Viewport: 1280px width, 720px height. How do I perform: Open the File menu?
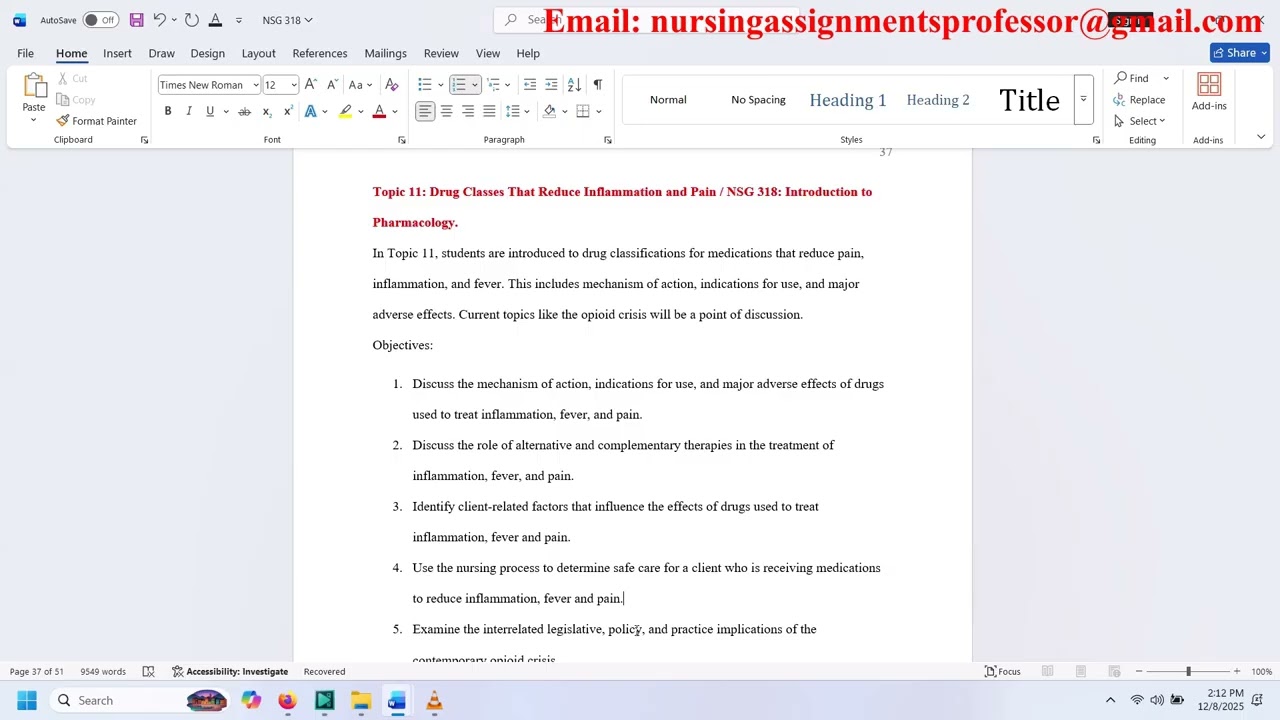pyautogui.click(x=25, y=53)
